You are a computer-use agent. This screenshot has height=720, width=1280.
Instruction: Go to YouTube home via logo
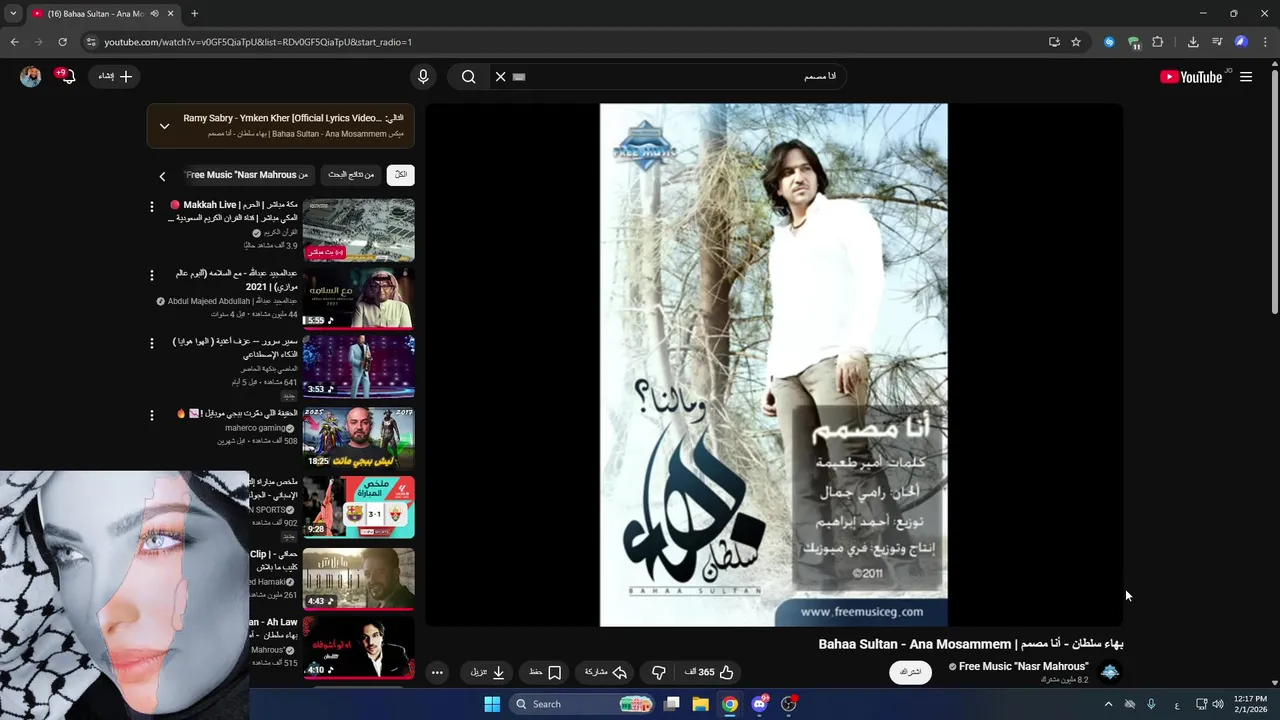click(x=1191, y=77)
